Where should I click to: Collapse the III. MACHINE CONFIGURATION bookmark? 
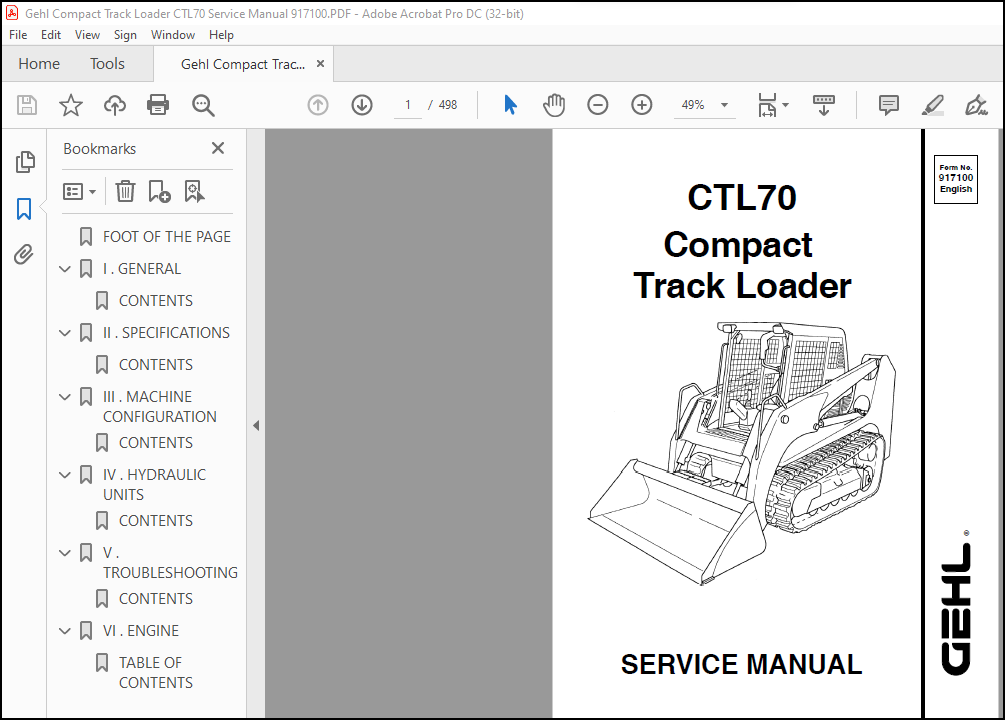point(65,397)
